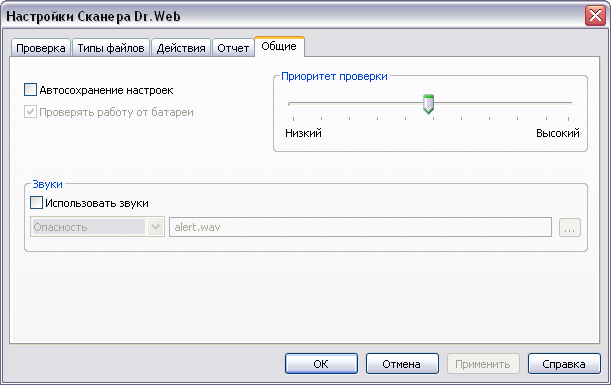Click the Приоритет проверки slider thumb
This screenshot has height=385, width=611.
pos(428,104)
